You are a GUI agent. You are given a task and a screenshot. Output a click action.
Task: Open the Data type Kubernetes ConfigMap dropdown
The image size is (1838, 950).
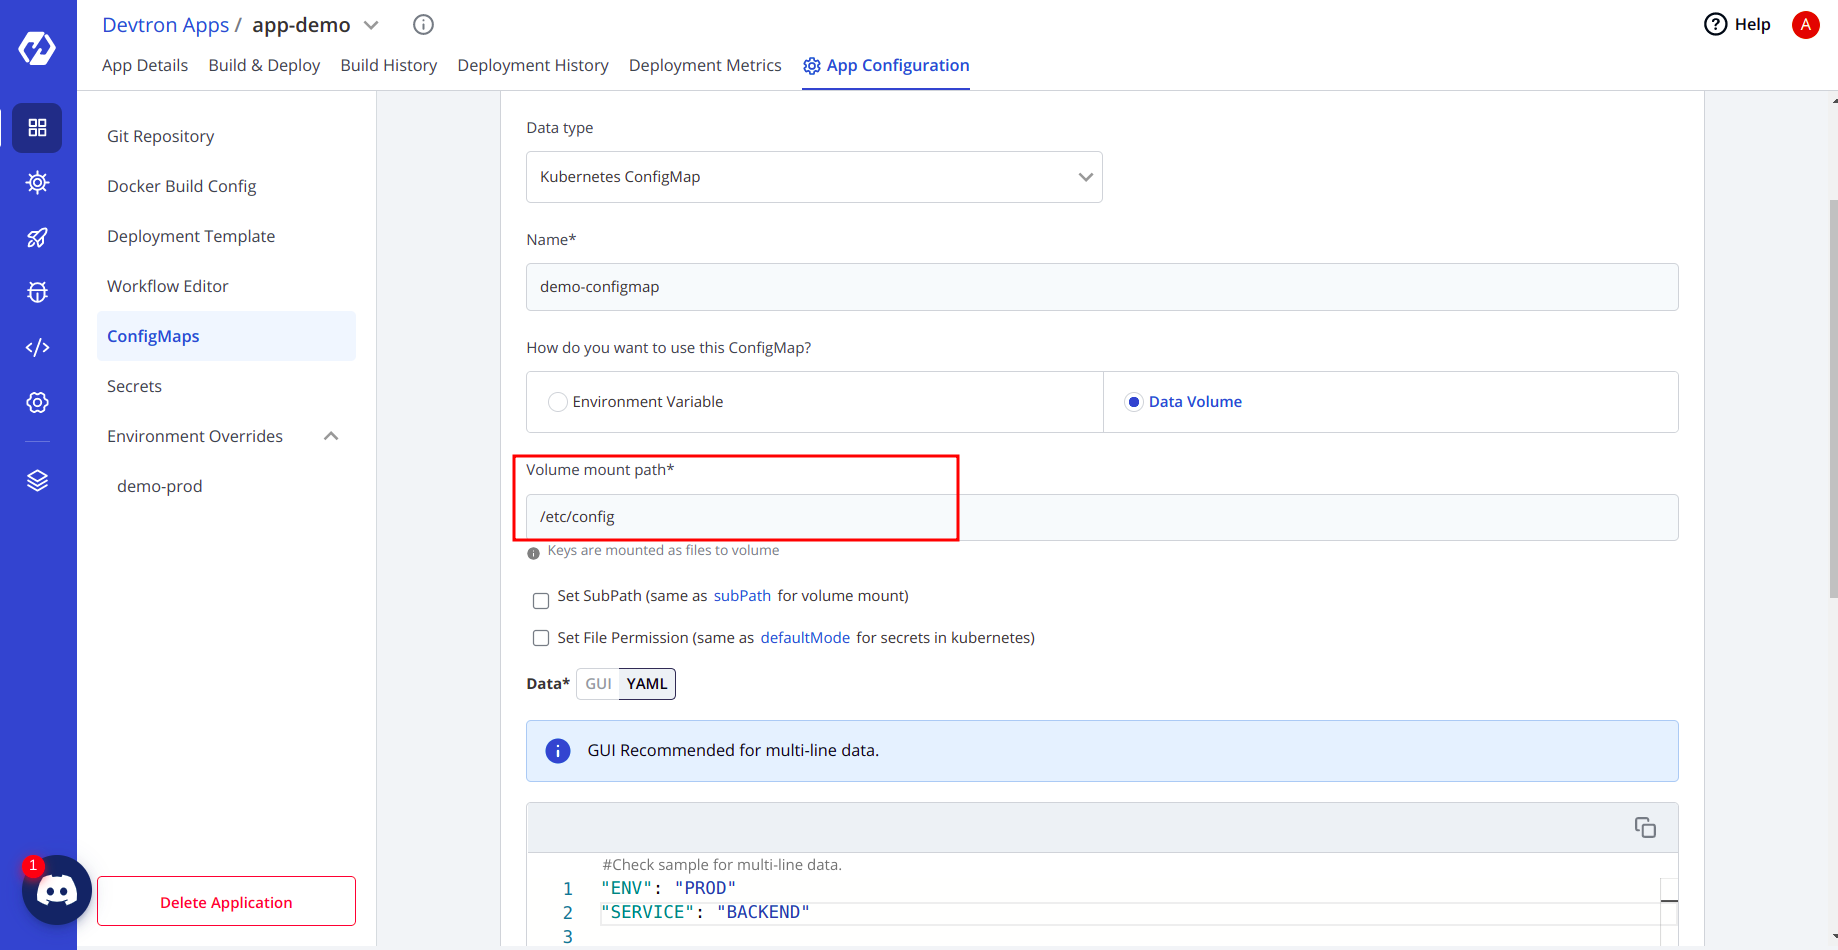click(x=814, y=177)
